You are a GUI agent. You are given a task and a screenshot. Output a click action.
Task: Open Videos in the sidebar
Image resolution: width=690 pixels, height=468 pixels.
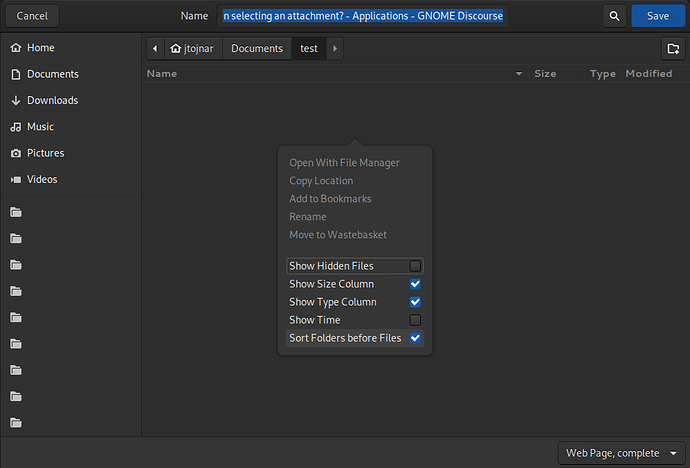(x=71, y=179)
